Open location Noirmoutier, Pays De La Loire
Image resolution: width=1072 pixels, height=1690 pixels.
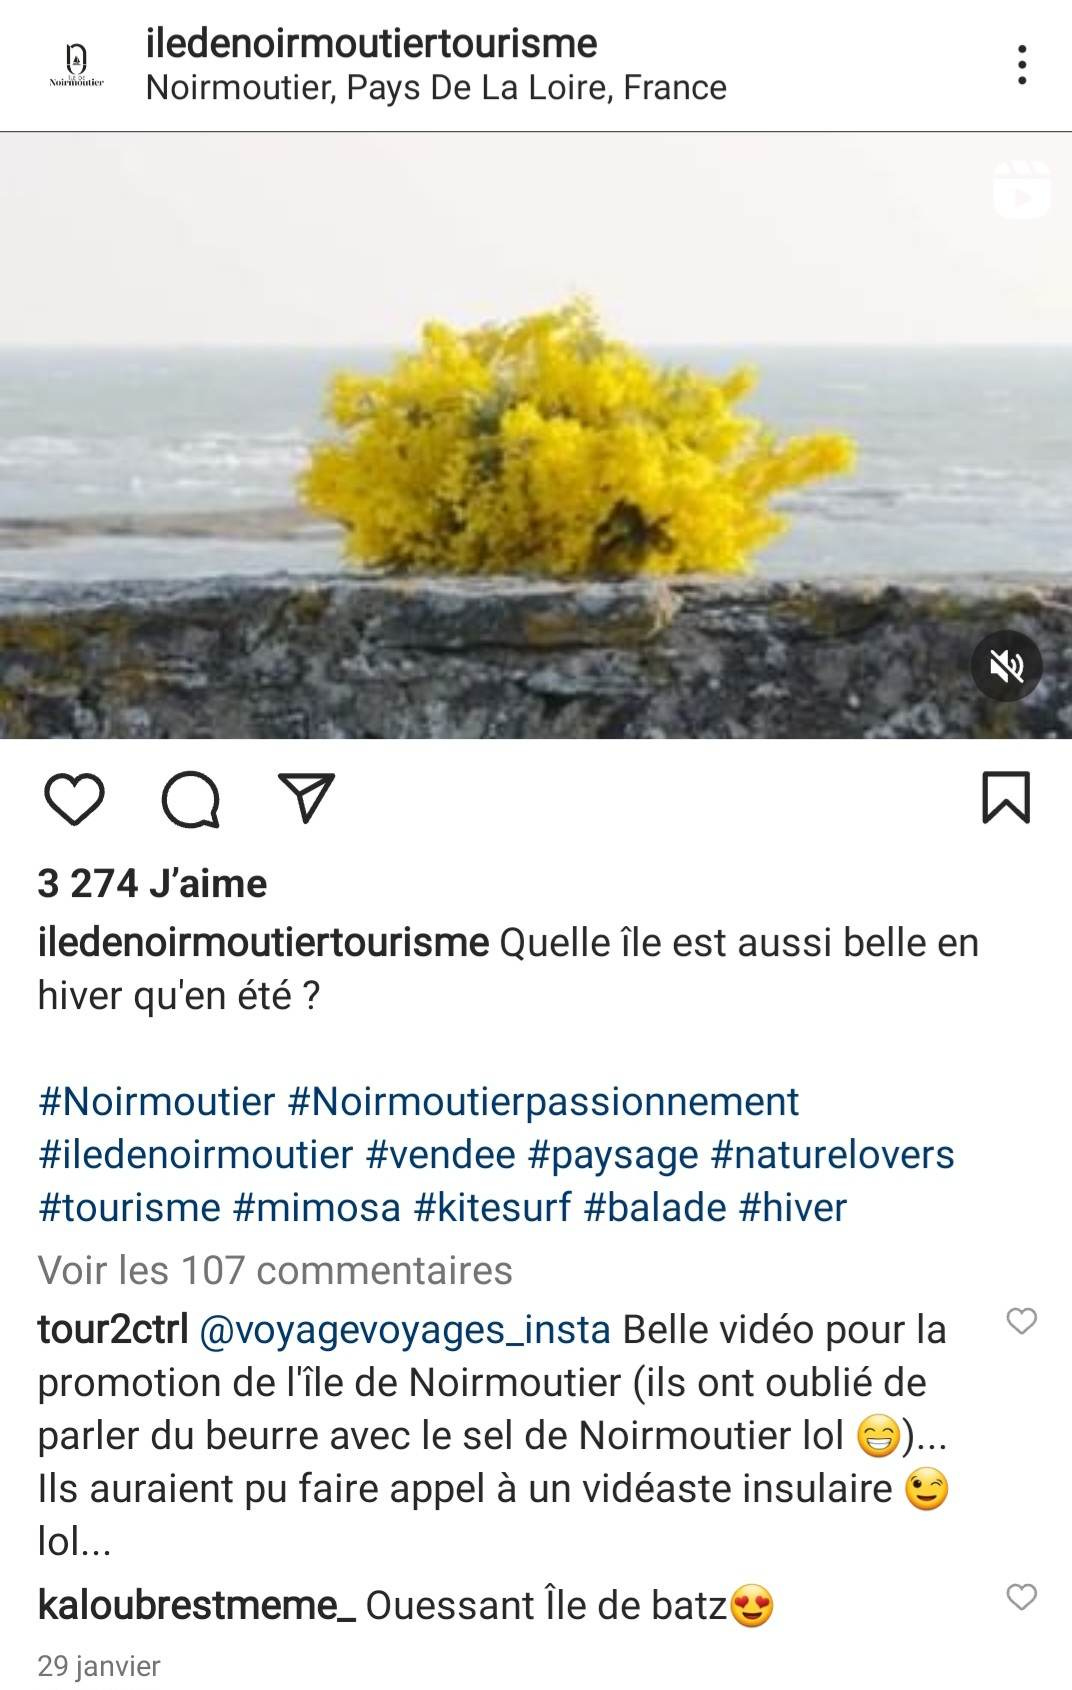click(436, 88)
